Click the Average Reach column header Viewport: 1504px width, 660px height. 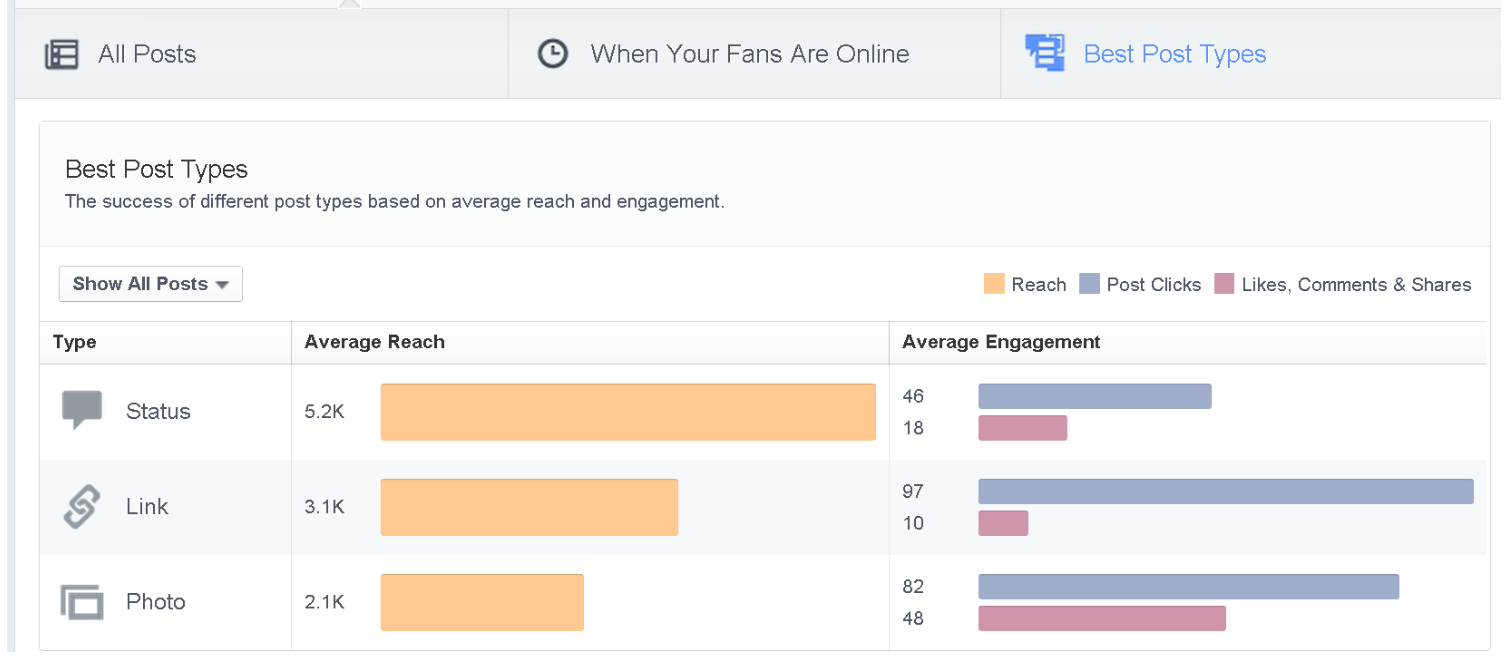click(x=374, y=342)
